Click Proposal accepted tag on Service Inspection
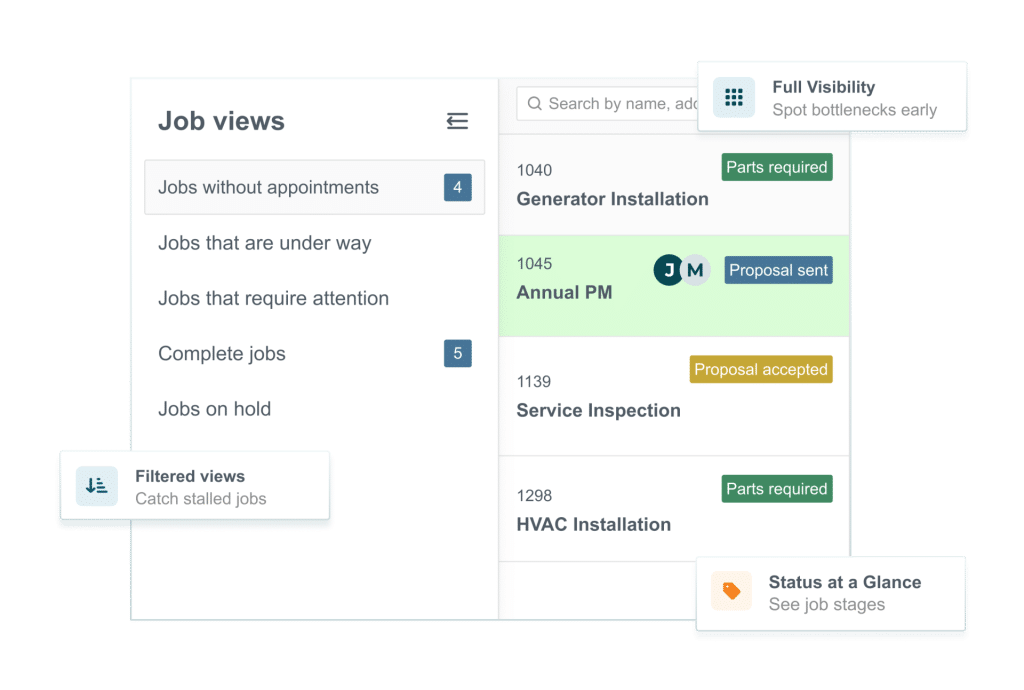The width and height of the screenshot is (1024, 690). pos(761,369)
